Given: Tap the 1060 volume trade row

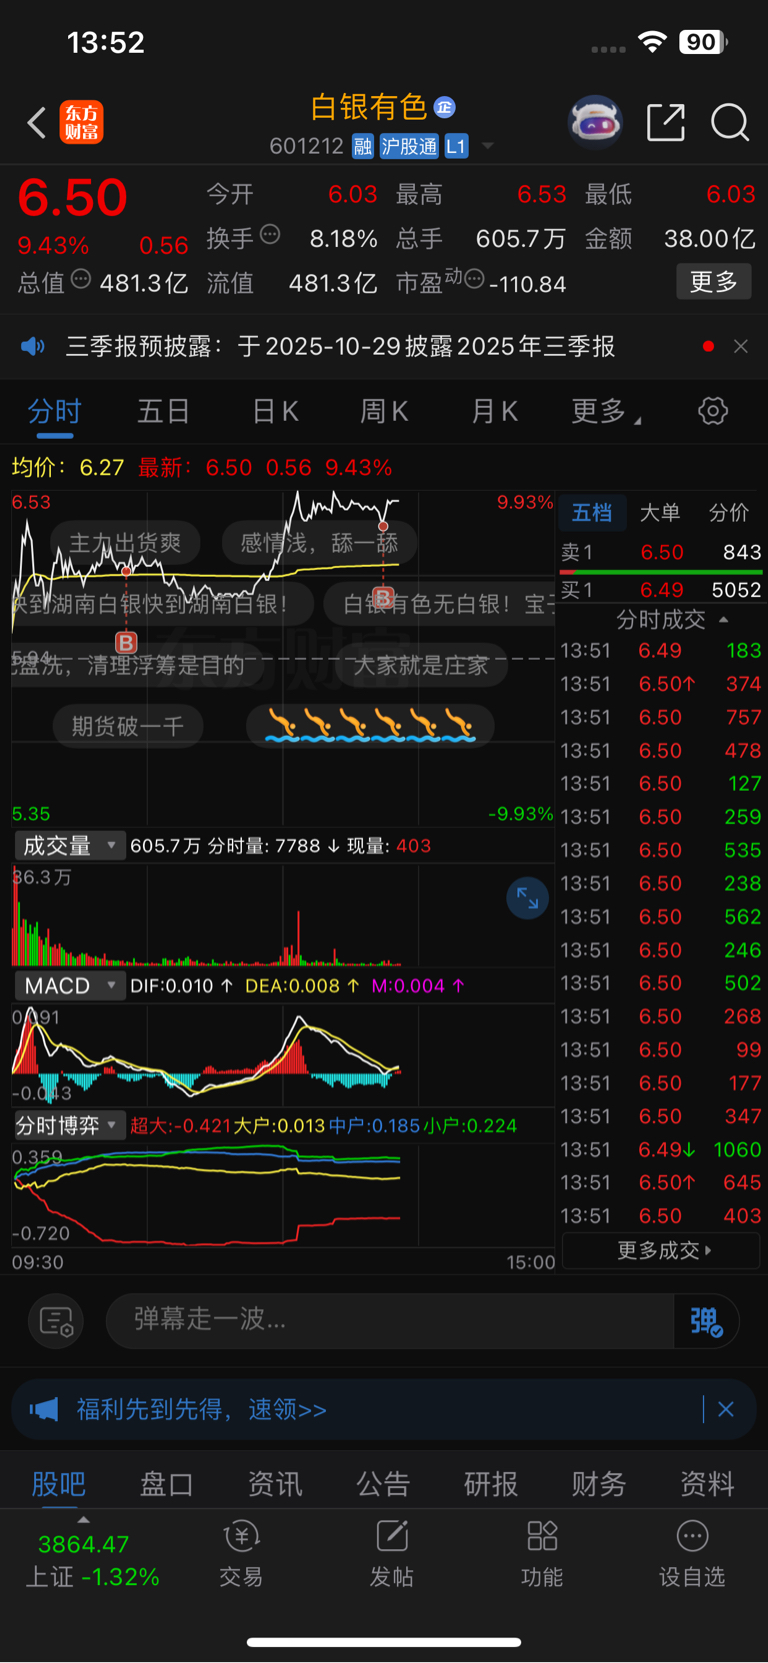Looking at the screenshot, I should (x=661, y=1150).
